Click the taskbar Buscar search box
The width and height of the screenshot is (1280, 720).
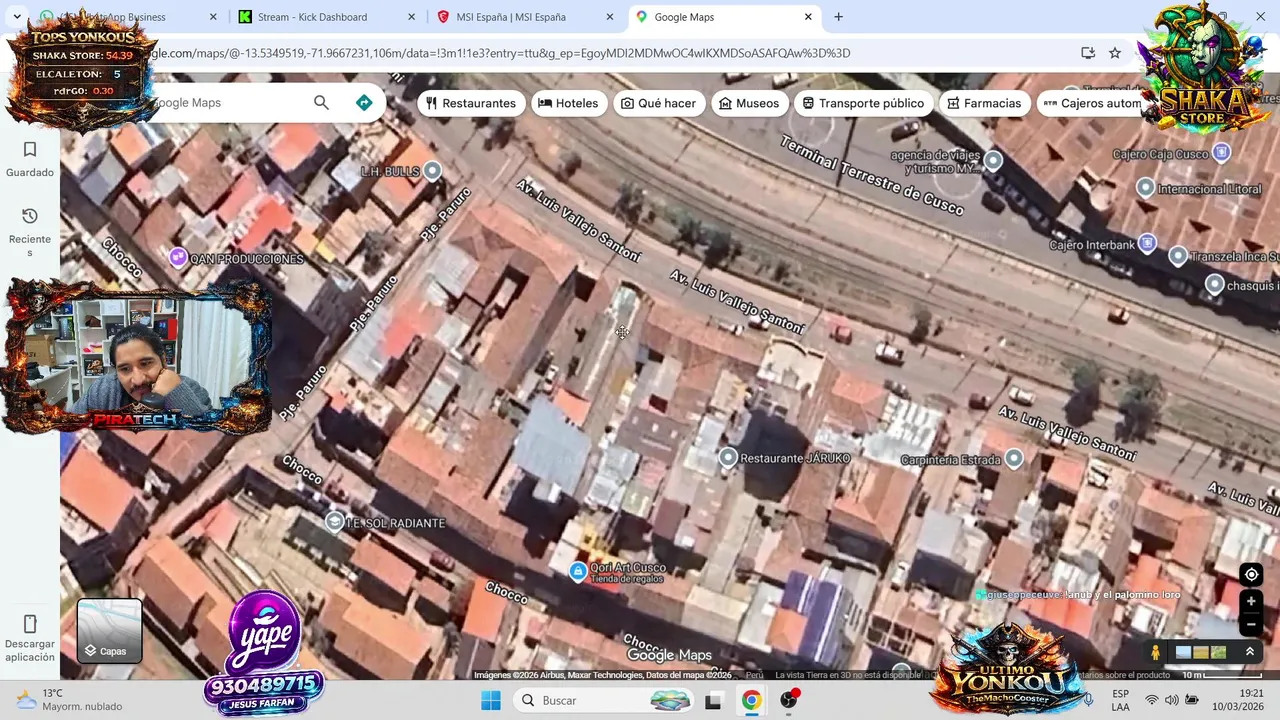pos(605,700)
